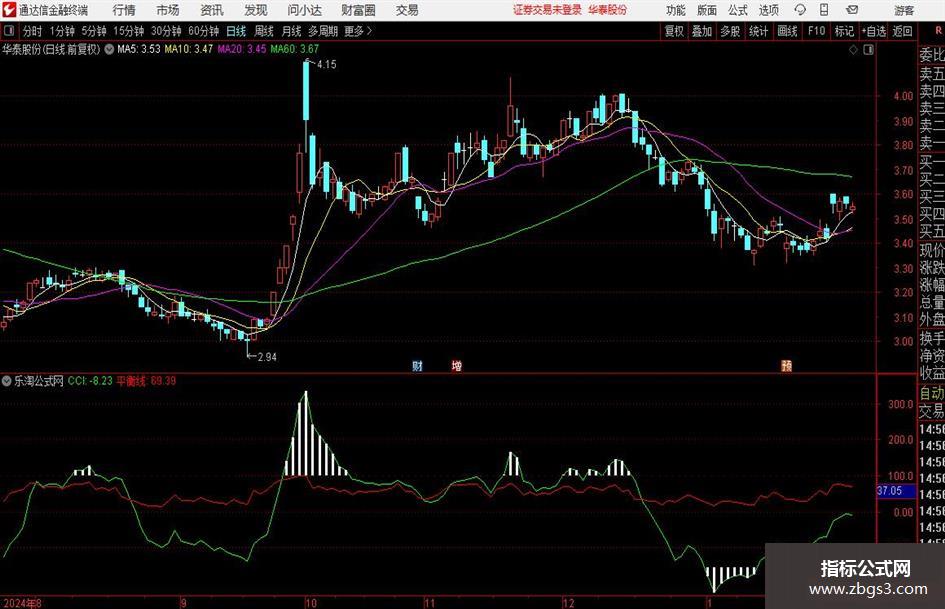
Task: Open the 选项 menu
Action: tap(768, 10)
